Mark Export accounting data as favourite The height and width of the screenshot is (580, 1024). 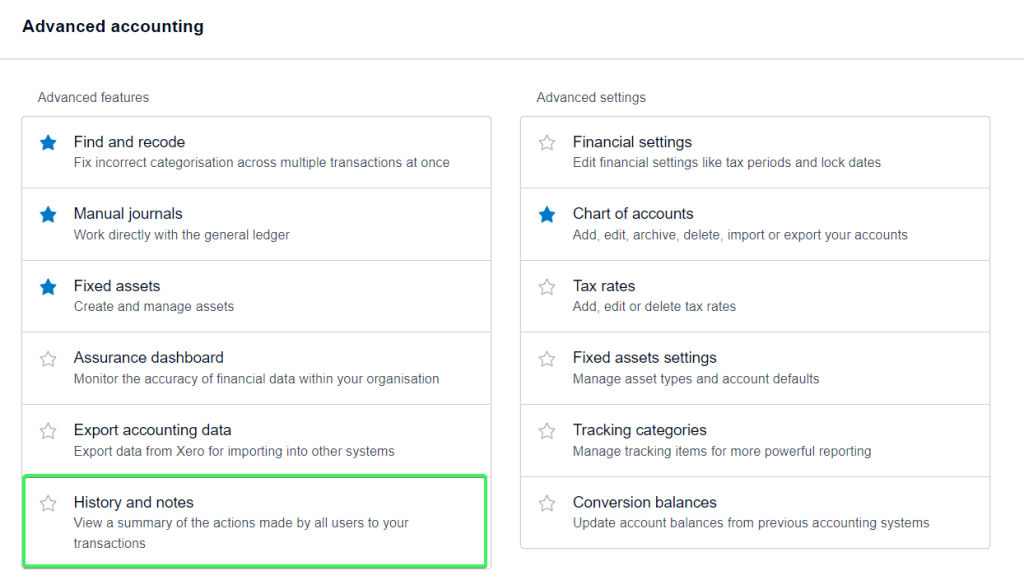pyautogui.click(x=48, y=430)
